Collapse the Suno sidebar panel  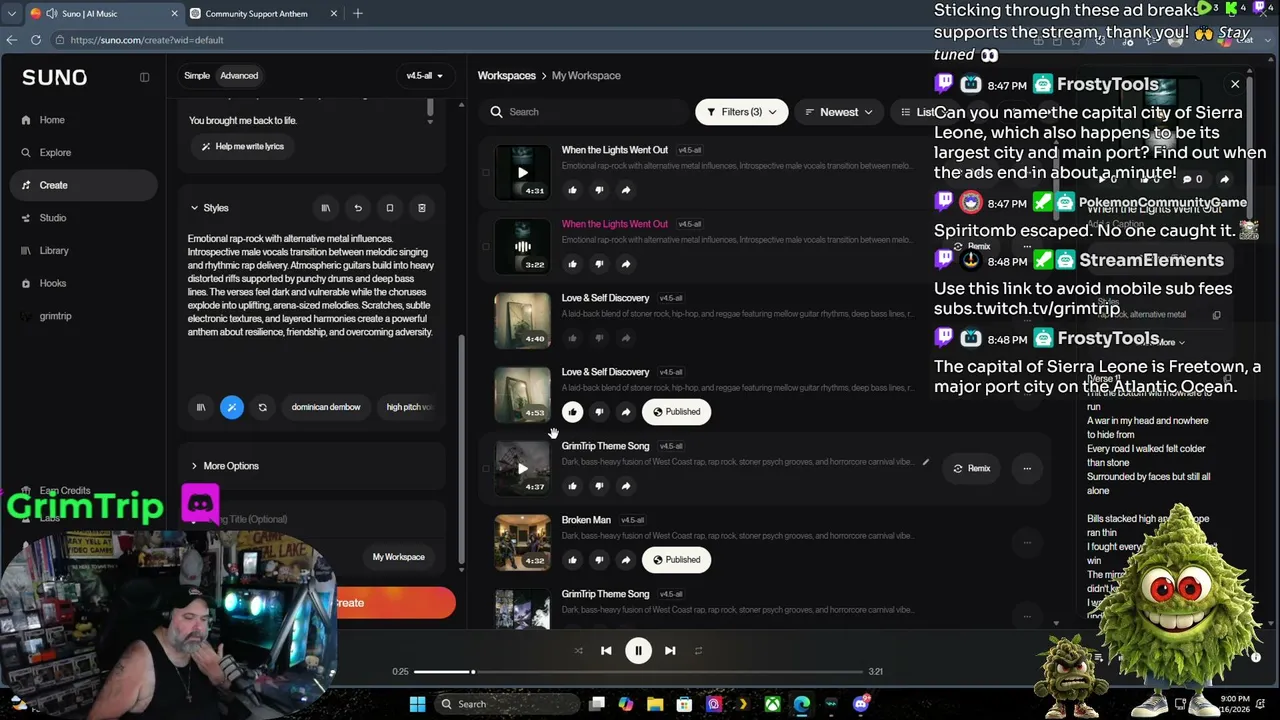(144, 77)
